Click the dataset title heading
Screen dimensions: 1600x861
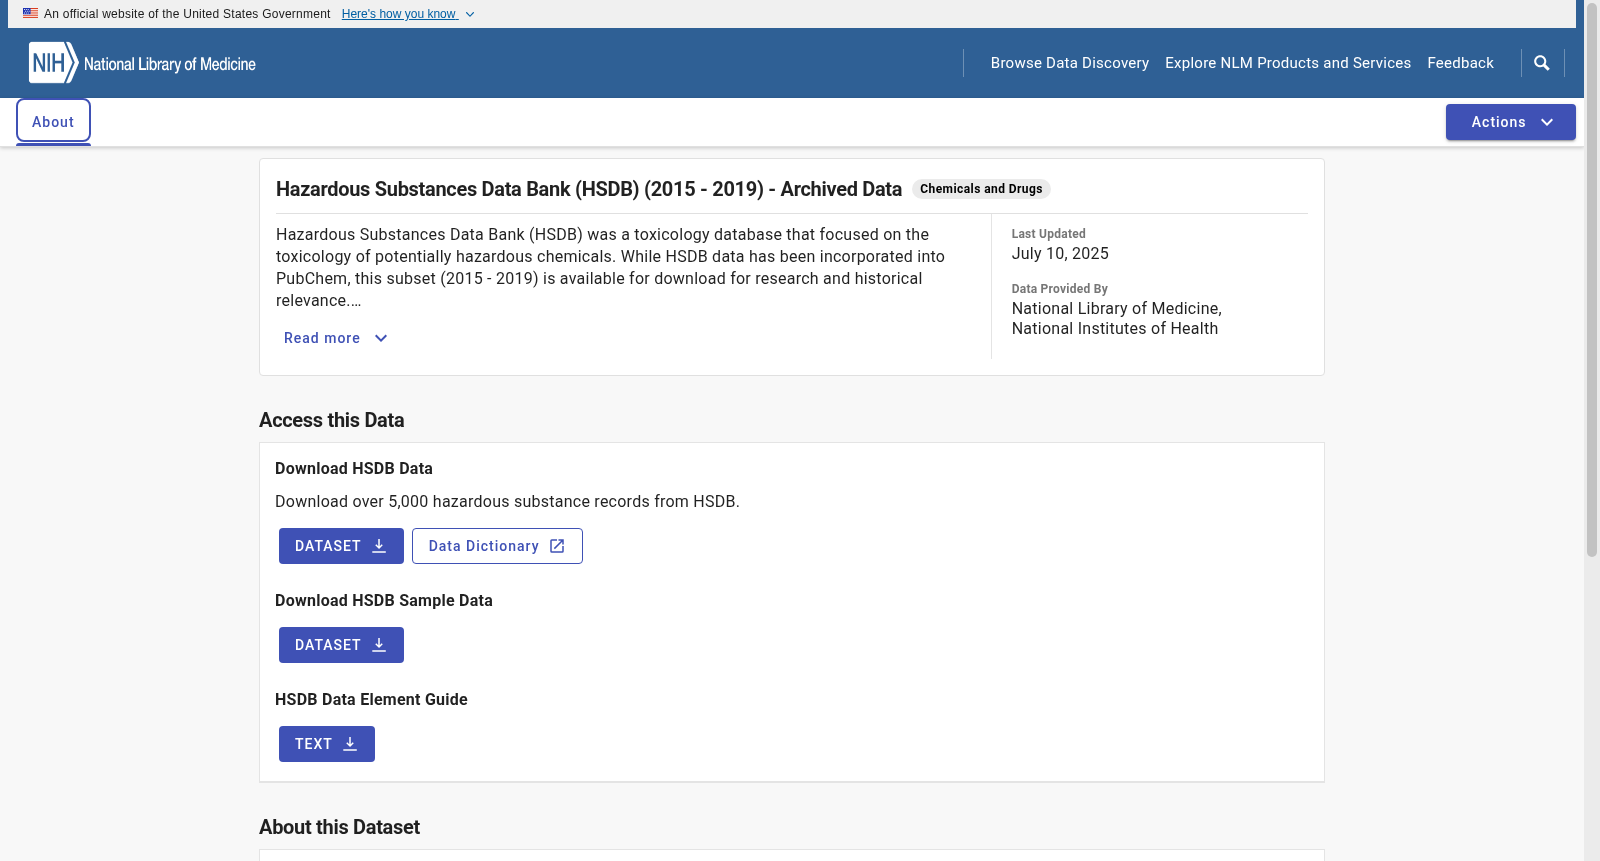click(x=589, y=189)
